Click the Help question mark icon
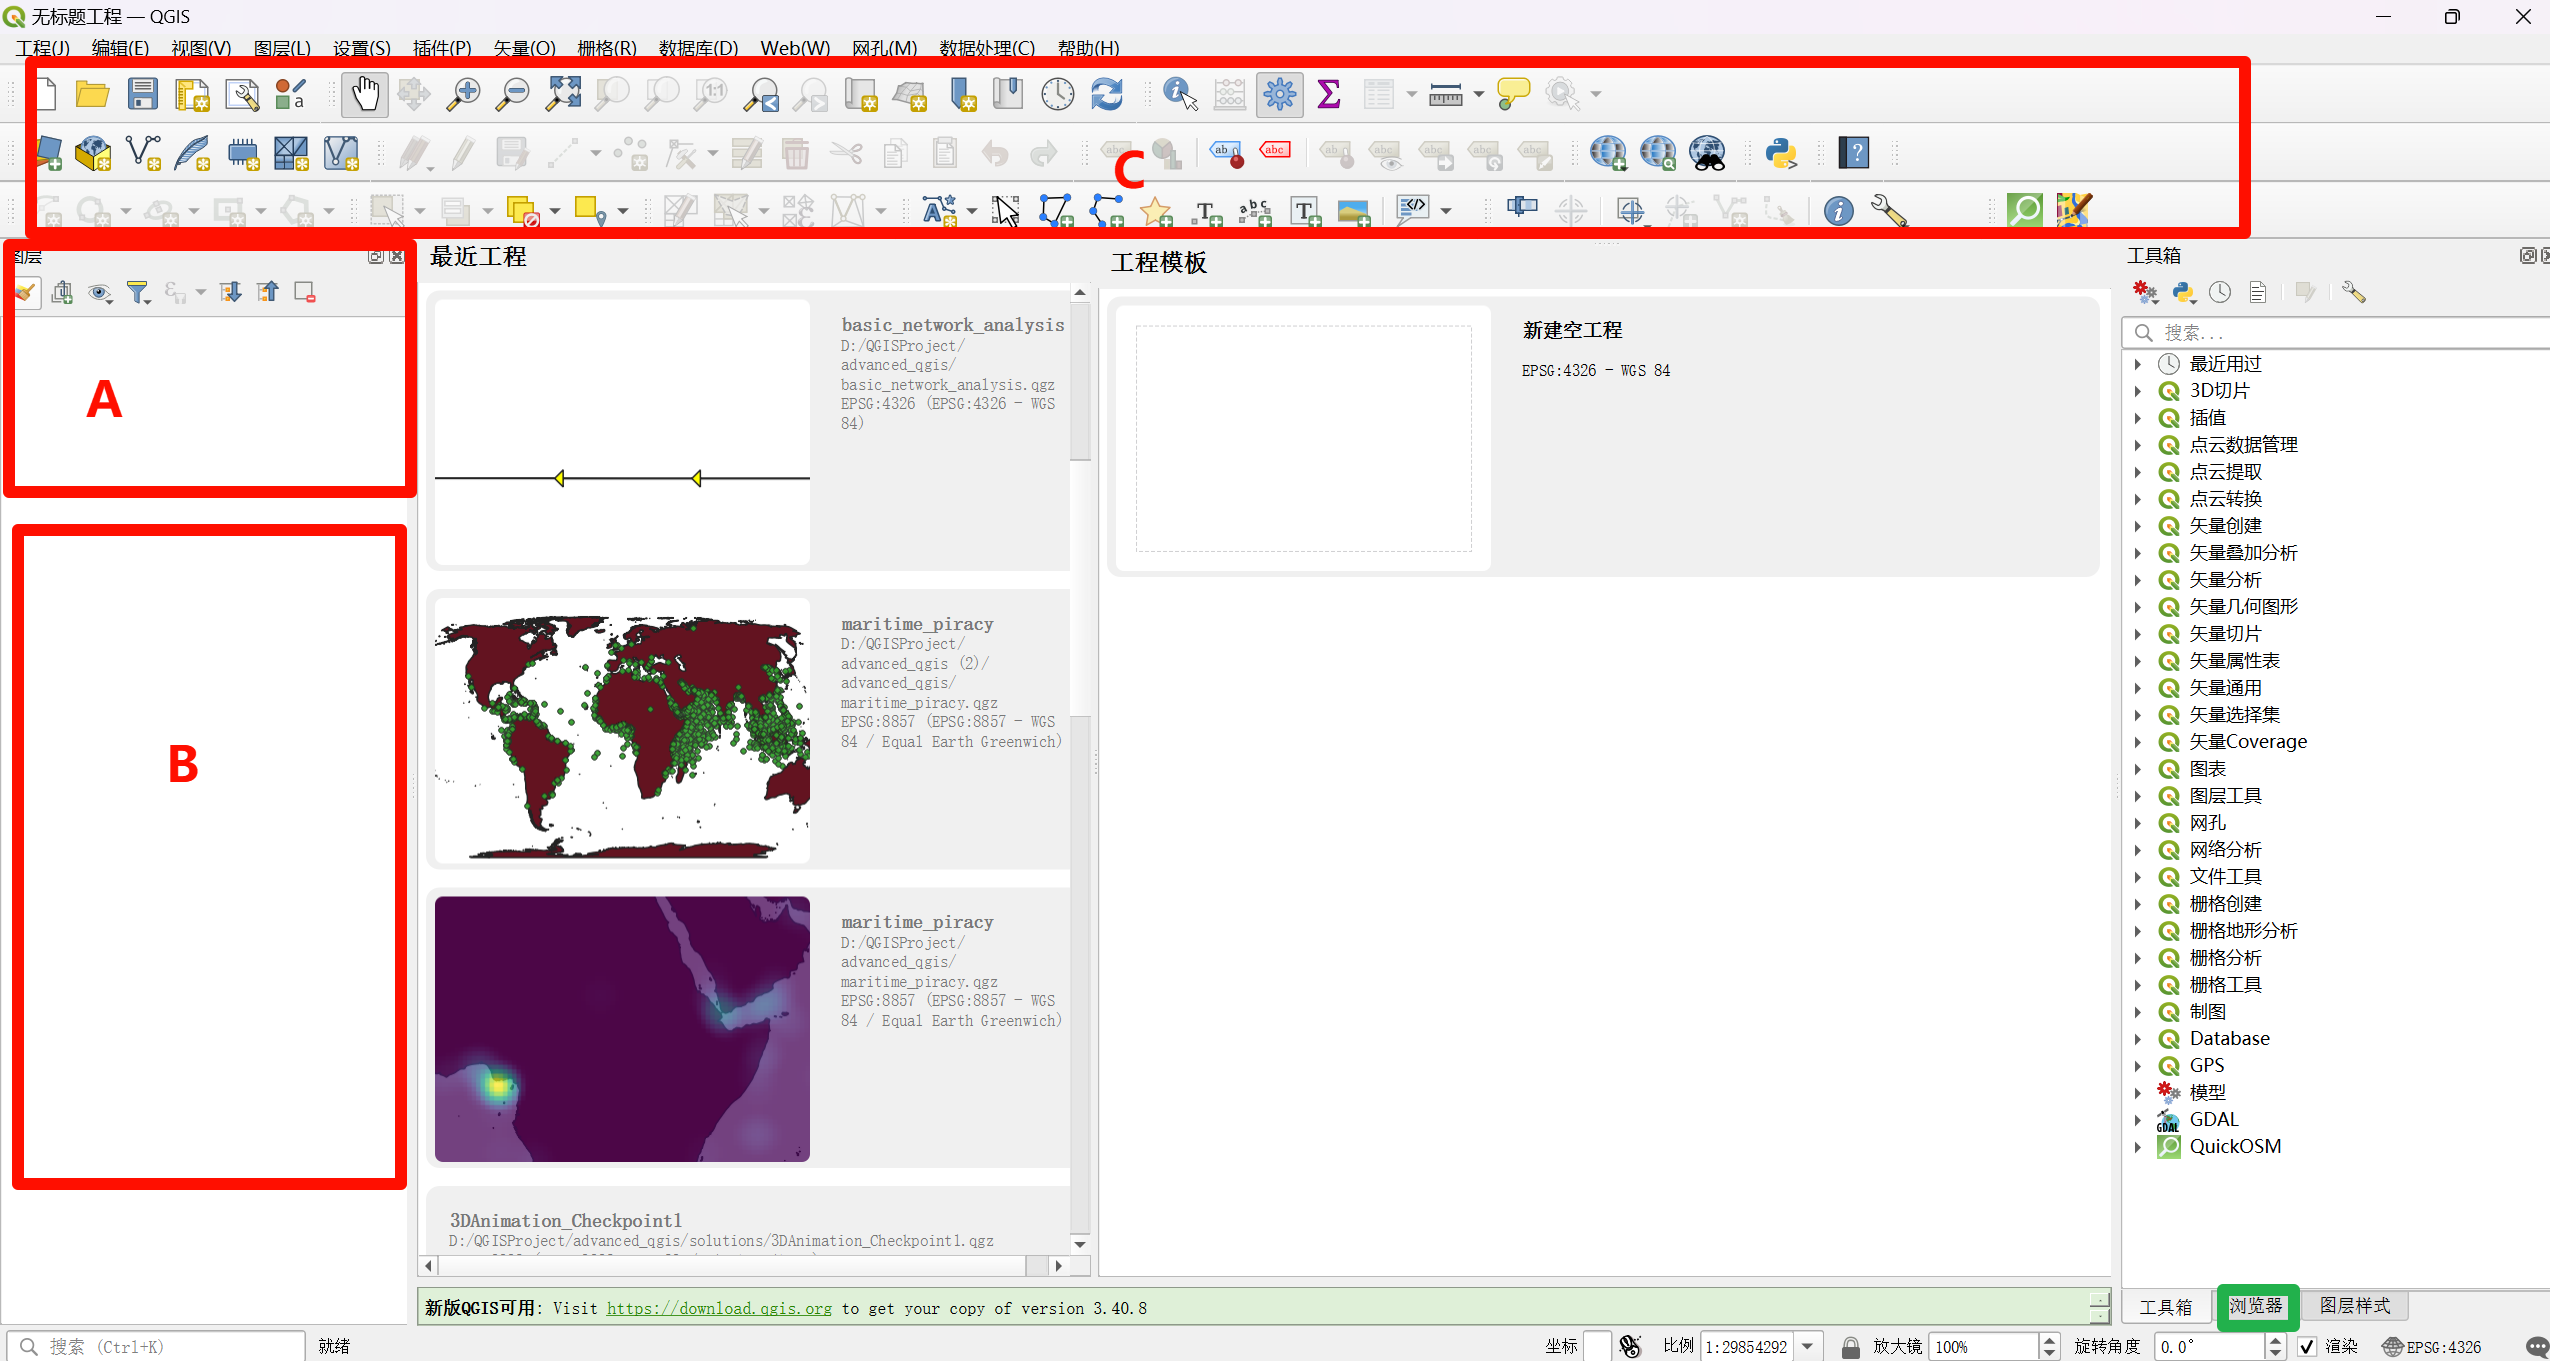 (x=1854, y=153)
